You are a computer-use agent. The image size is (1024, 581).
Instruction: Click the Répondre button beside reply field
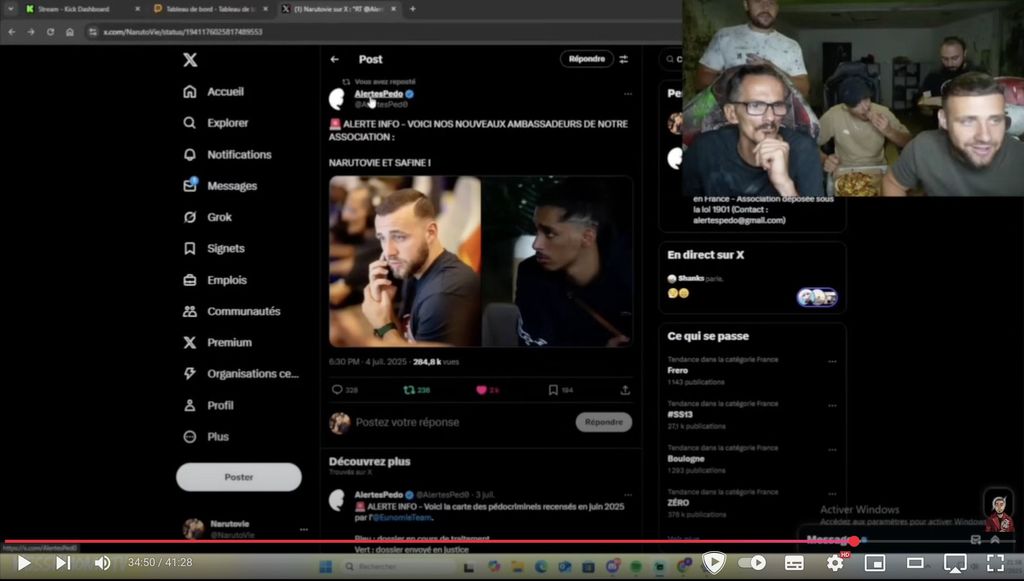coord(604,422)
